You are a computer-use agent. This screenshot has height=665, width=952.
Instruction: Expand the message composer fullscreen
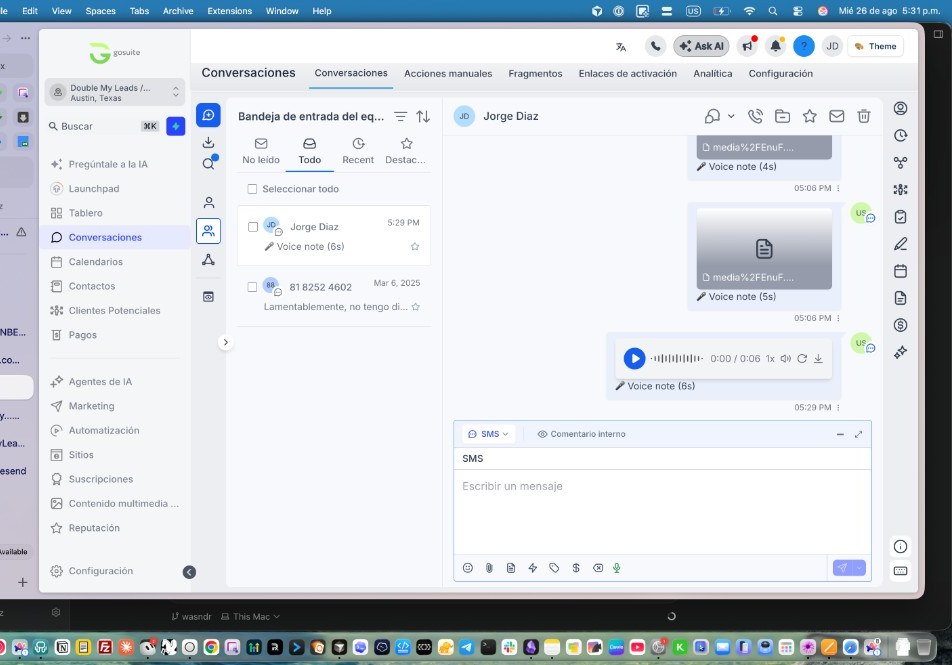pyautogui.click(x=858, y=434)
